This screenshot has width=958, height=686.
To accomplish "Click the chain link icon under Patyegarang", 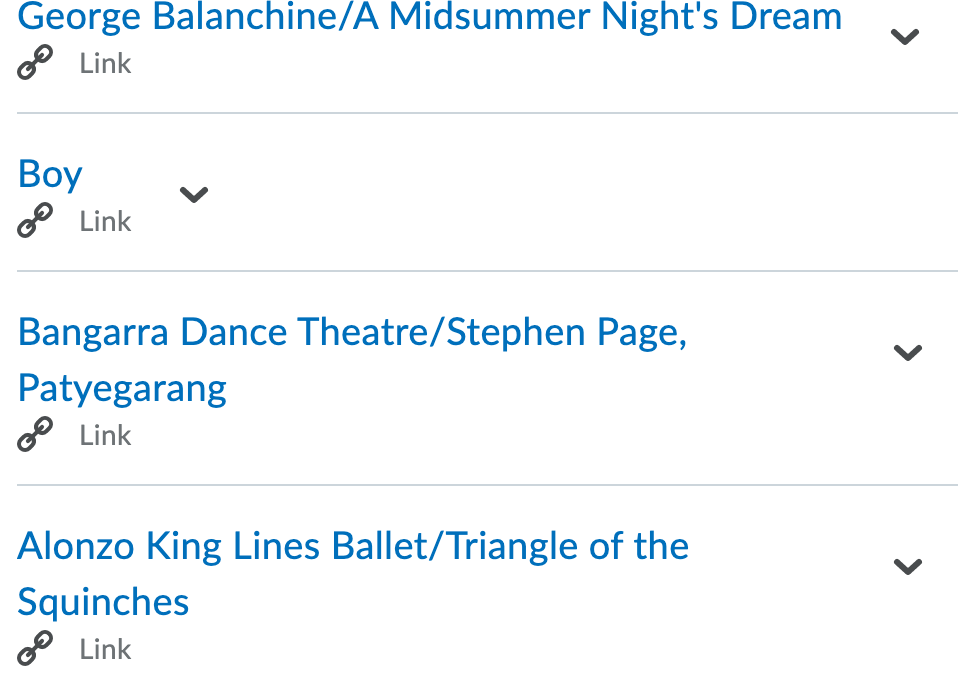I will [x=35, y=434].
